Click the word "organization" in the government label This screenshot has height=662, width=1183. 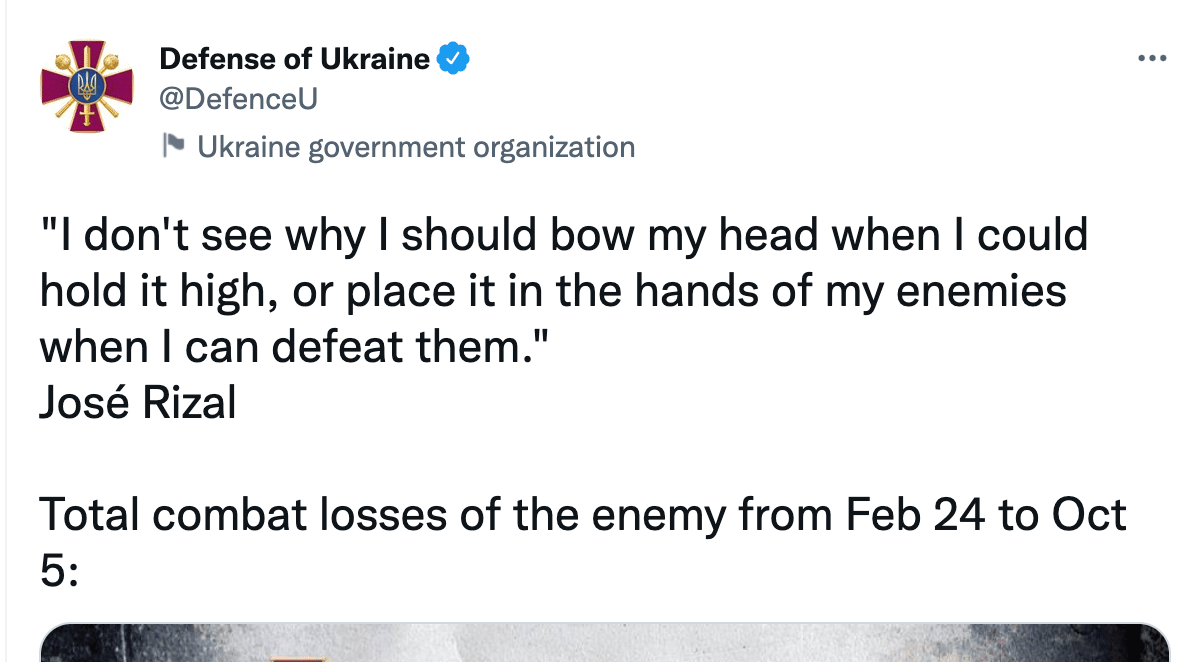(553, 147)
